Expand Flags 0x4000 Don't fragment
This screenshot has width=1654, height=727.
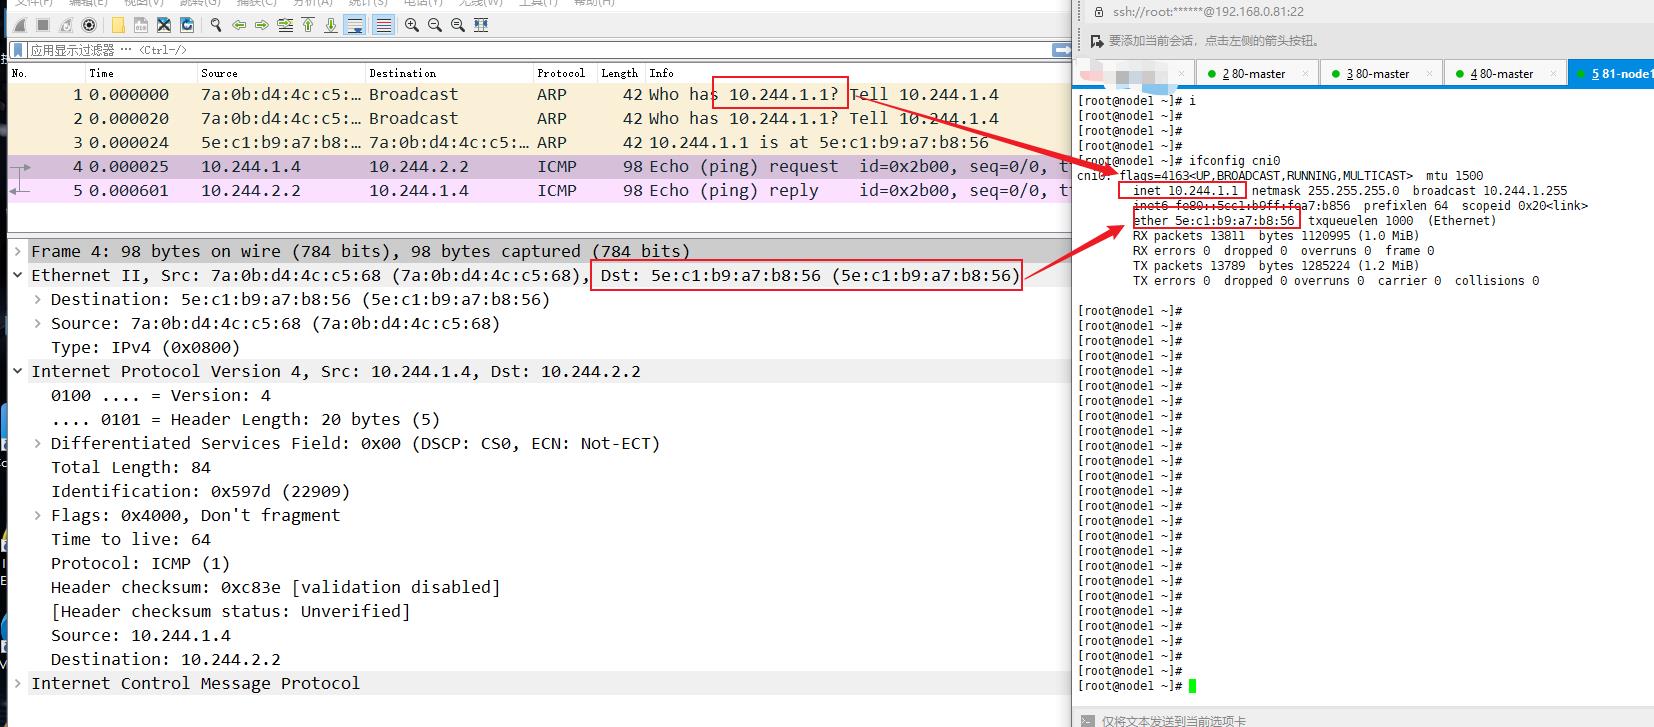[x=38, y=515]
